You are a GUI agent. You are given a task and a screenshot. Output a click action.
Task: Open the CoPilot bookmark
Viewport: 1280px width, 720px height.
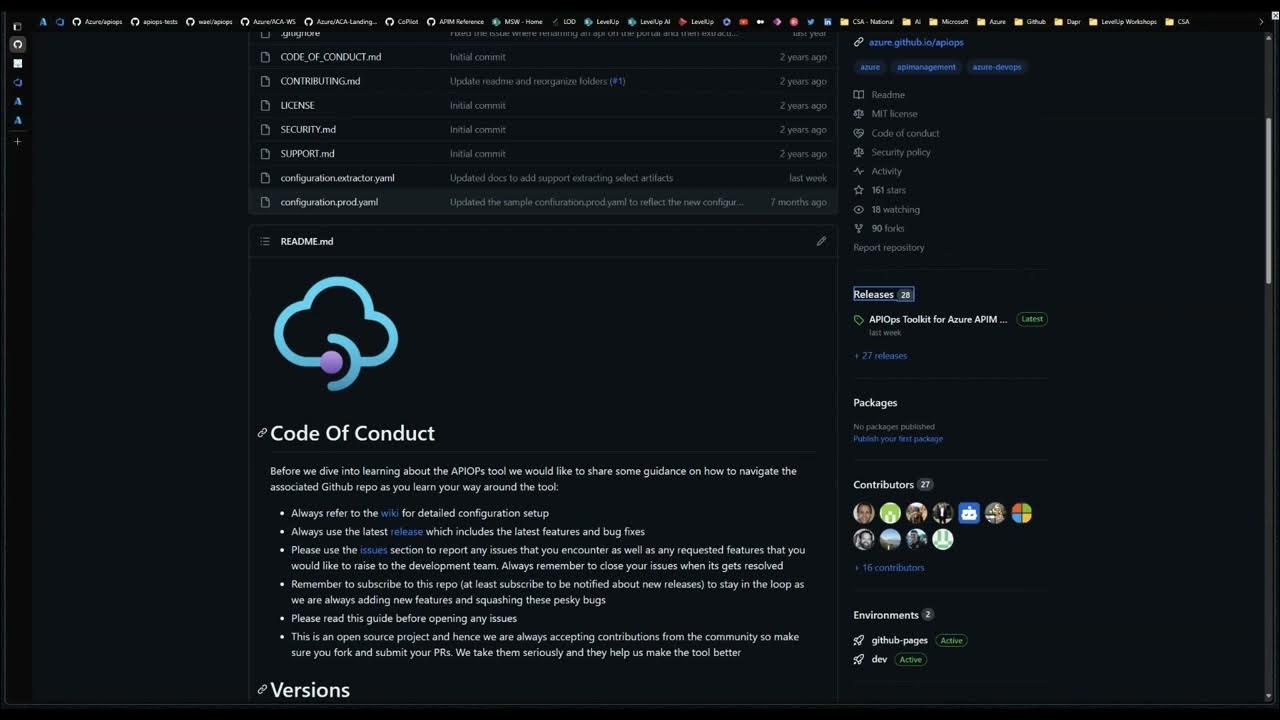tap(402, 21)
